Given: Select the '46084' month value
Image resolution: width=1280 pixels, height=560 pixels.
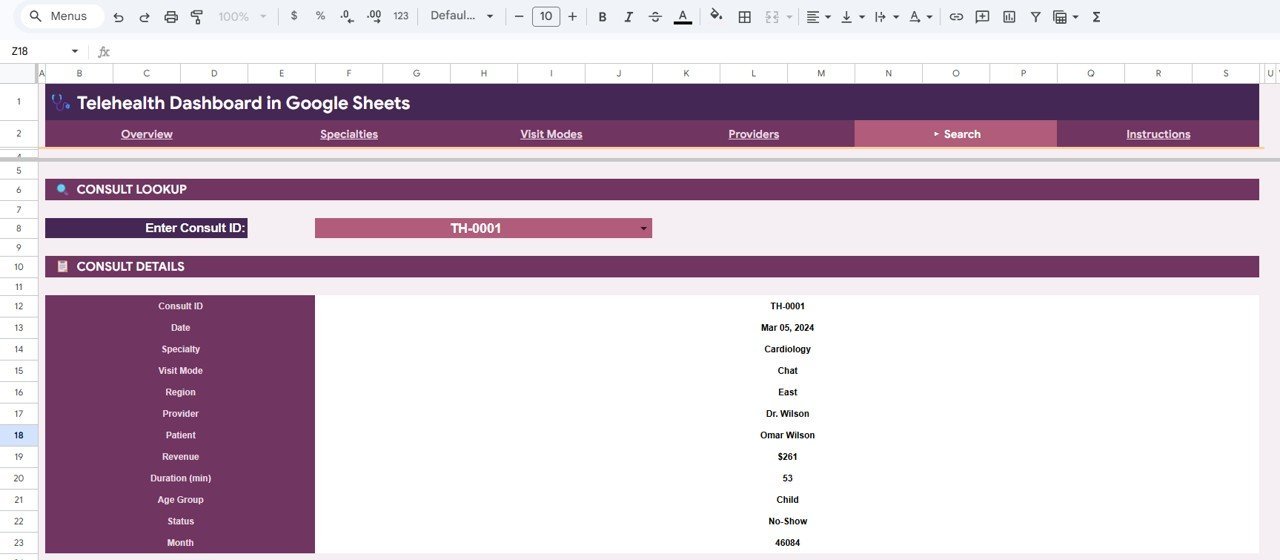Looking at the screenshot, I should [787, 543].
